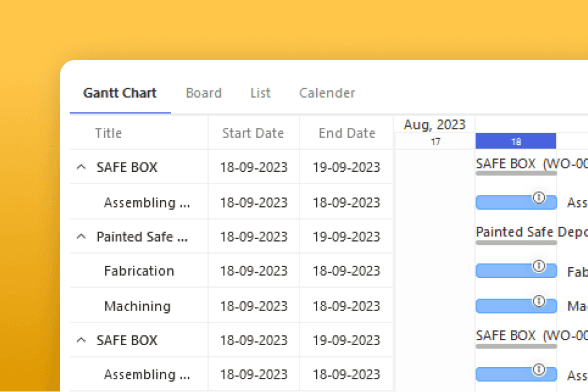Collapse the second SAFE BOX row

81,340
